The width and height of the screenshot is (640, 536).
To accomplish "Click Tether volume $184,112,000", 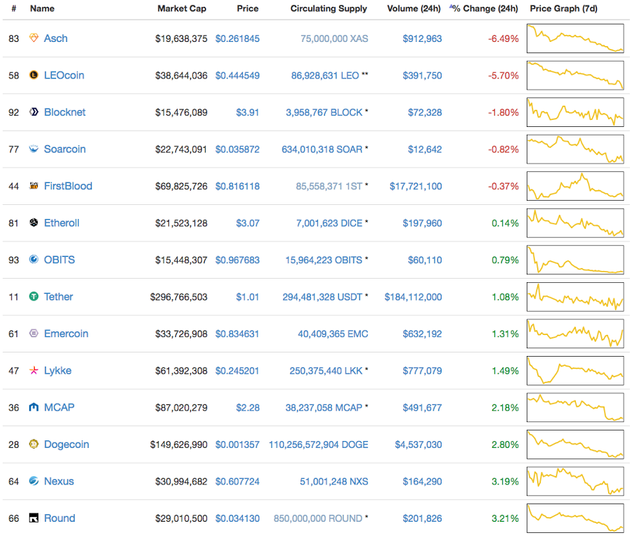I will click(x=413, y=297).
